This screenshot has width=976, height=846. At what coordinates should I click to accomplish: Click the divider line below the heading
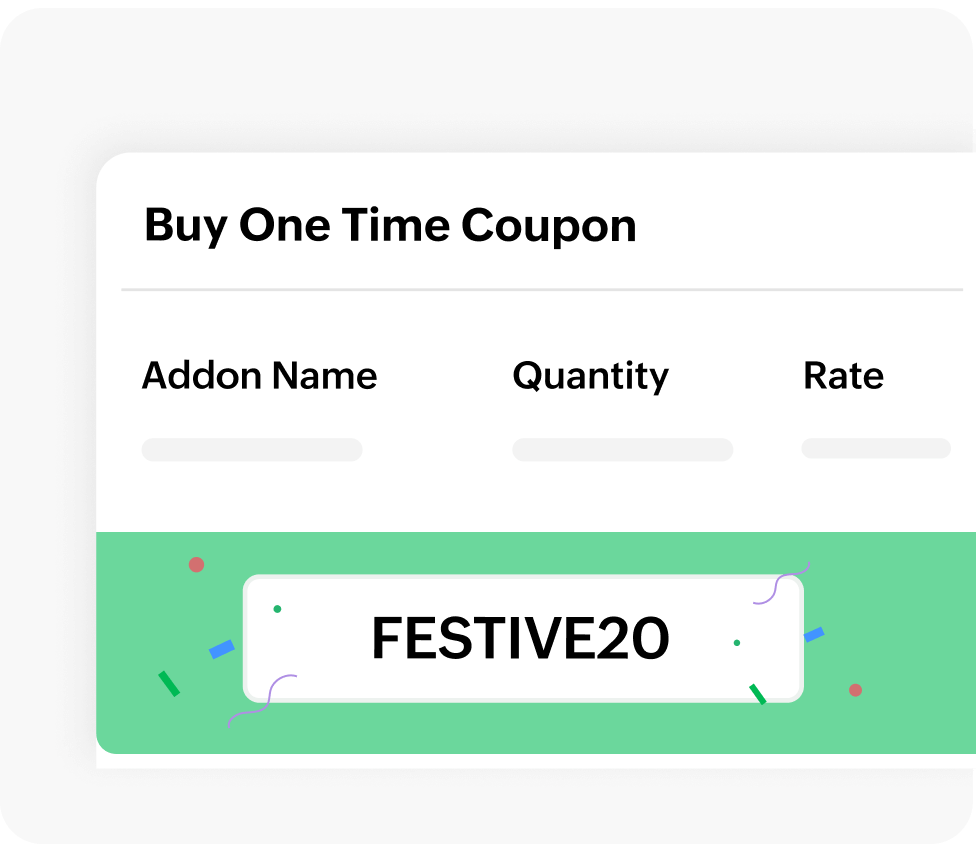(x=540, y=290)
